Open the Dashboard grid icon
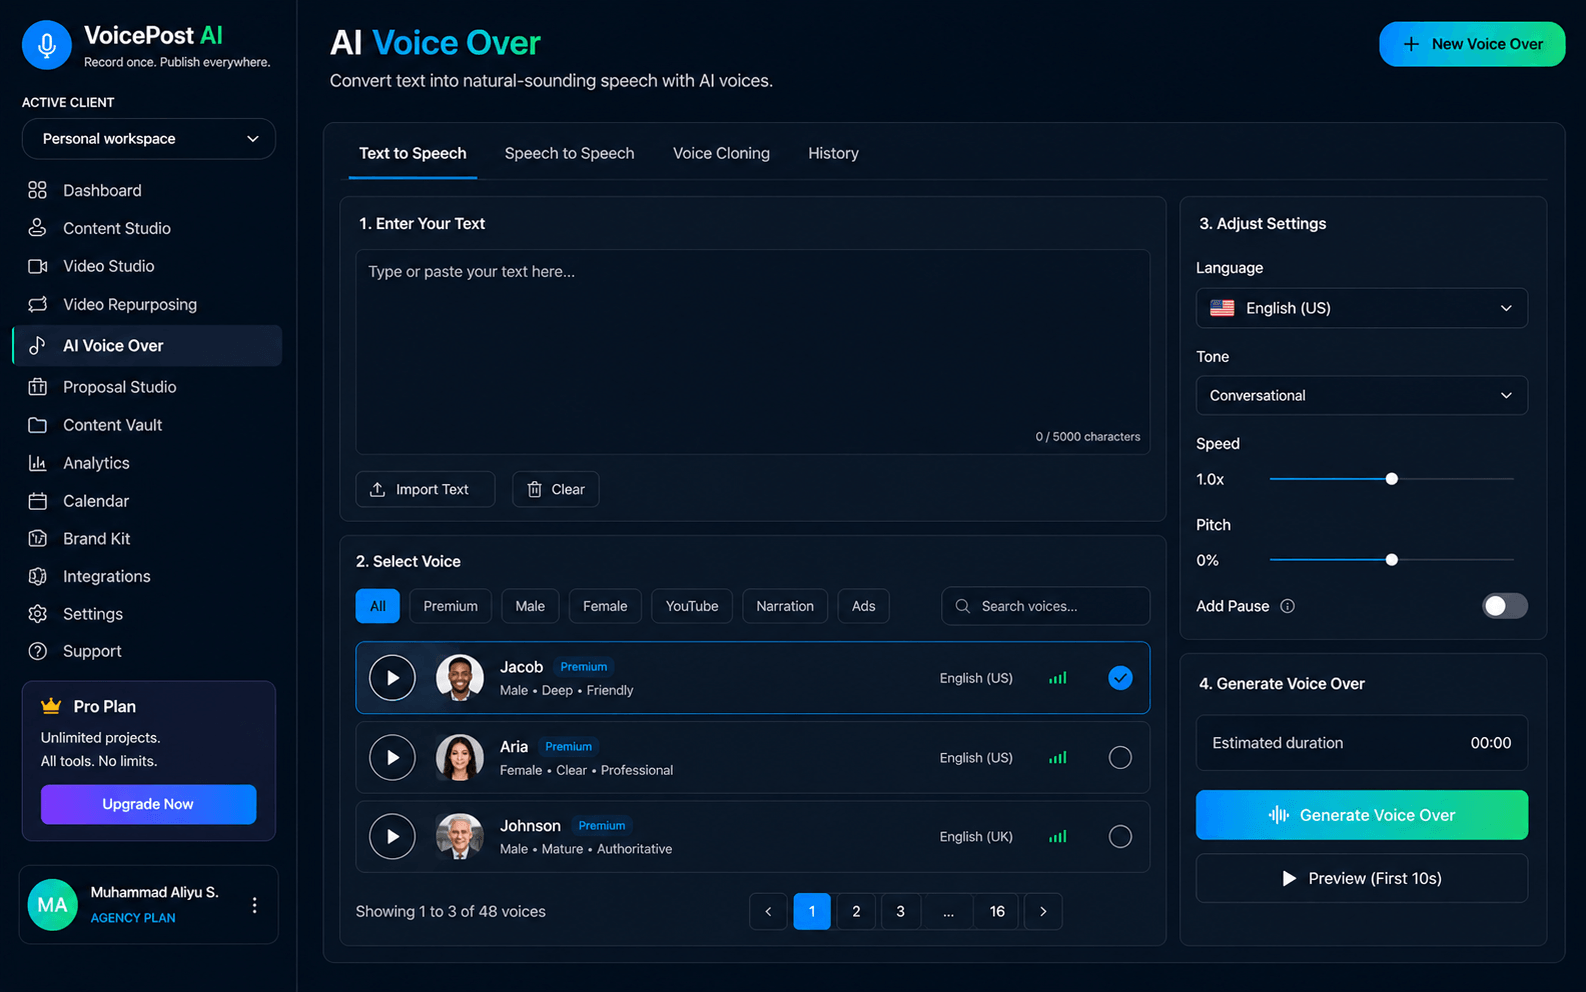The image size is (1586, 992). click(x=37, y=190)
